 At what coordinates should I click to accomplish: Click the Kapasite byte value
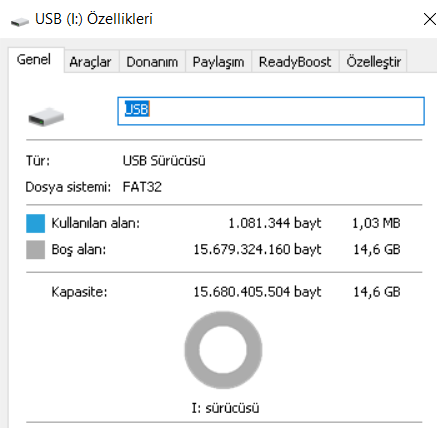[x=257, y=292]
